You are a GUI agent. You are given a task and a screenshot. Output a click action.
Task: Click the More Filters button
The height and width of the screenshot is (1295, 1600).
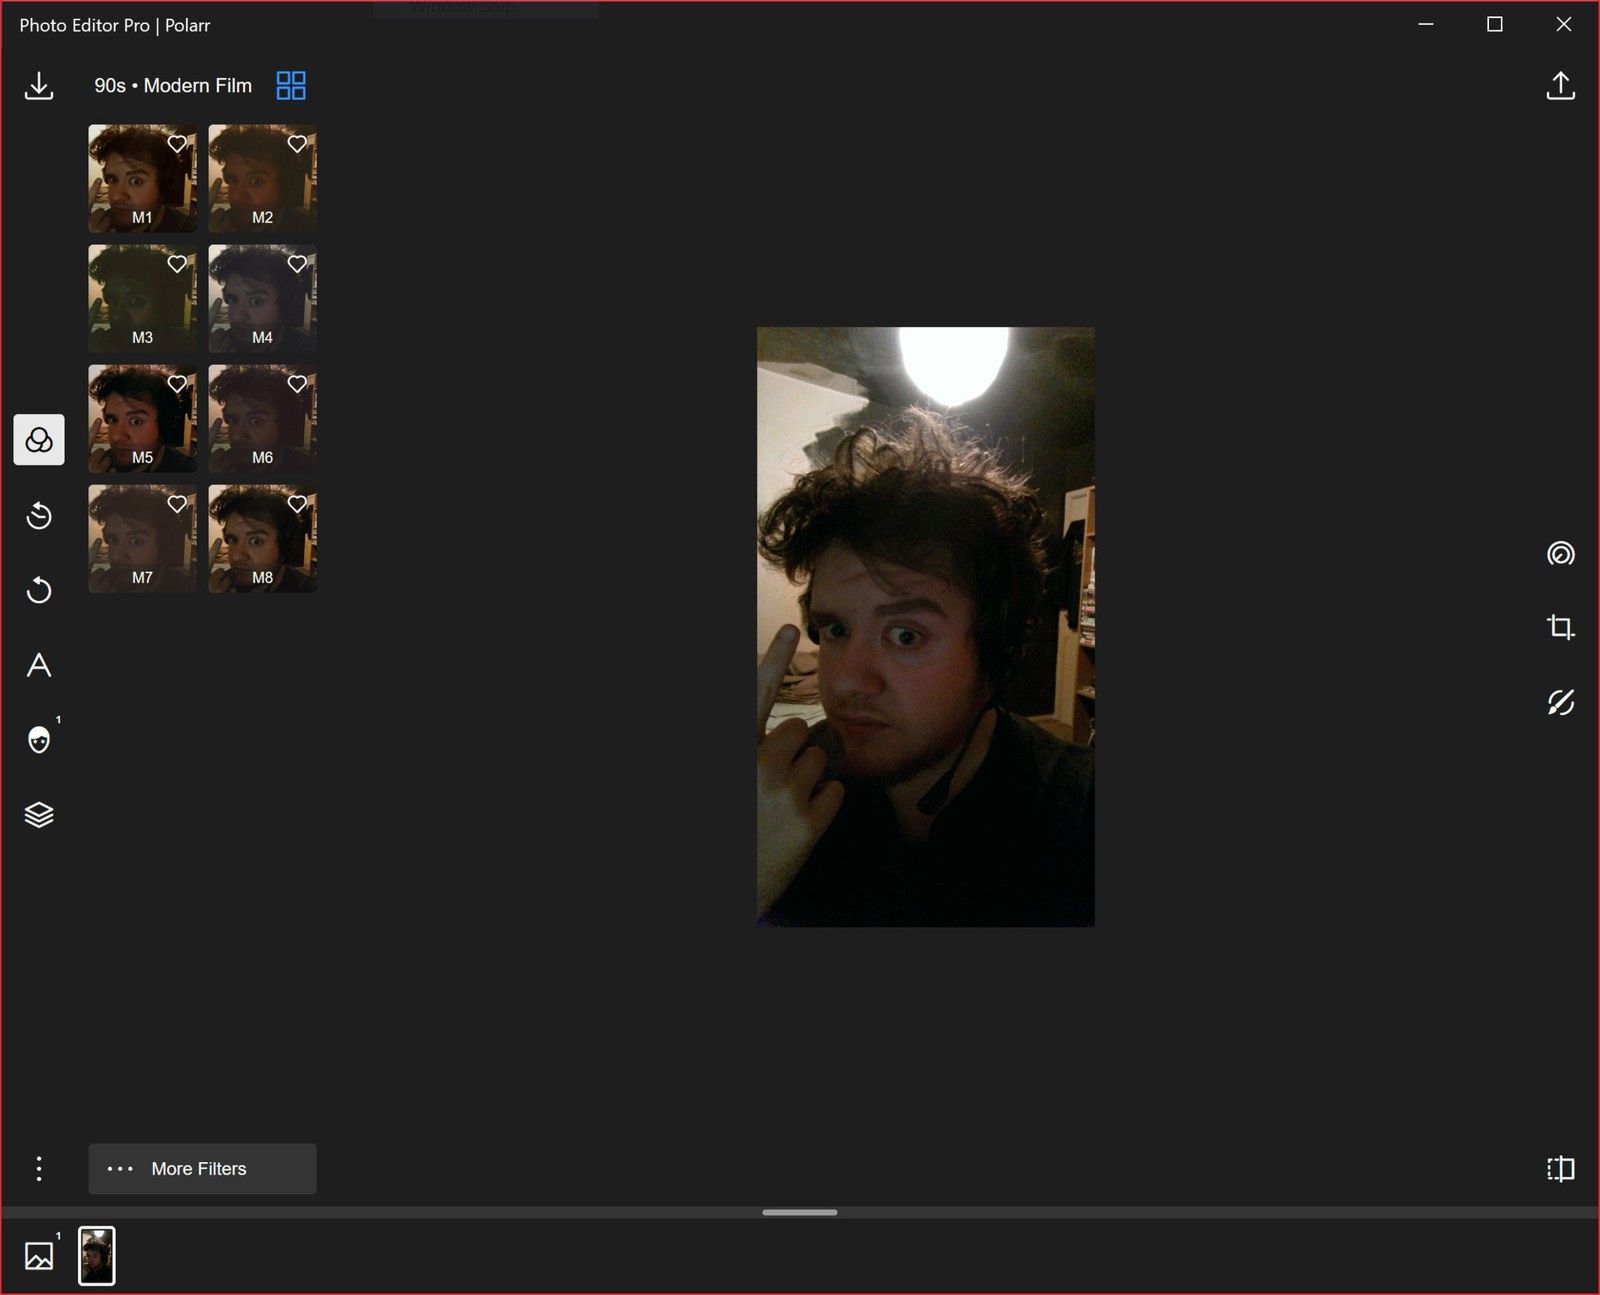(200, 1168)
